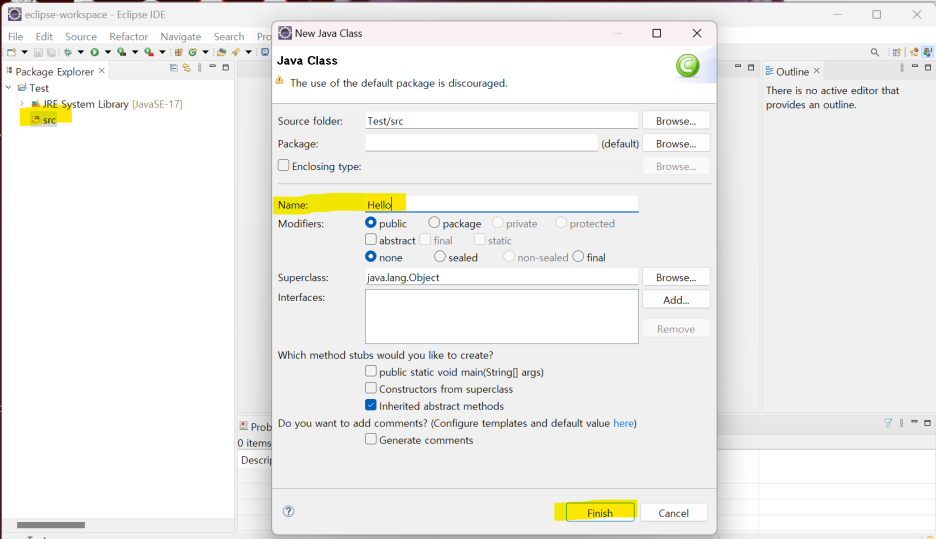
Task: Maximize the Outline view
Action: pos(928,67)
